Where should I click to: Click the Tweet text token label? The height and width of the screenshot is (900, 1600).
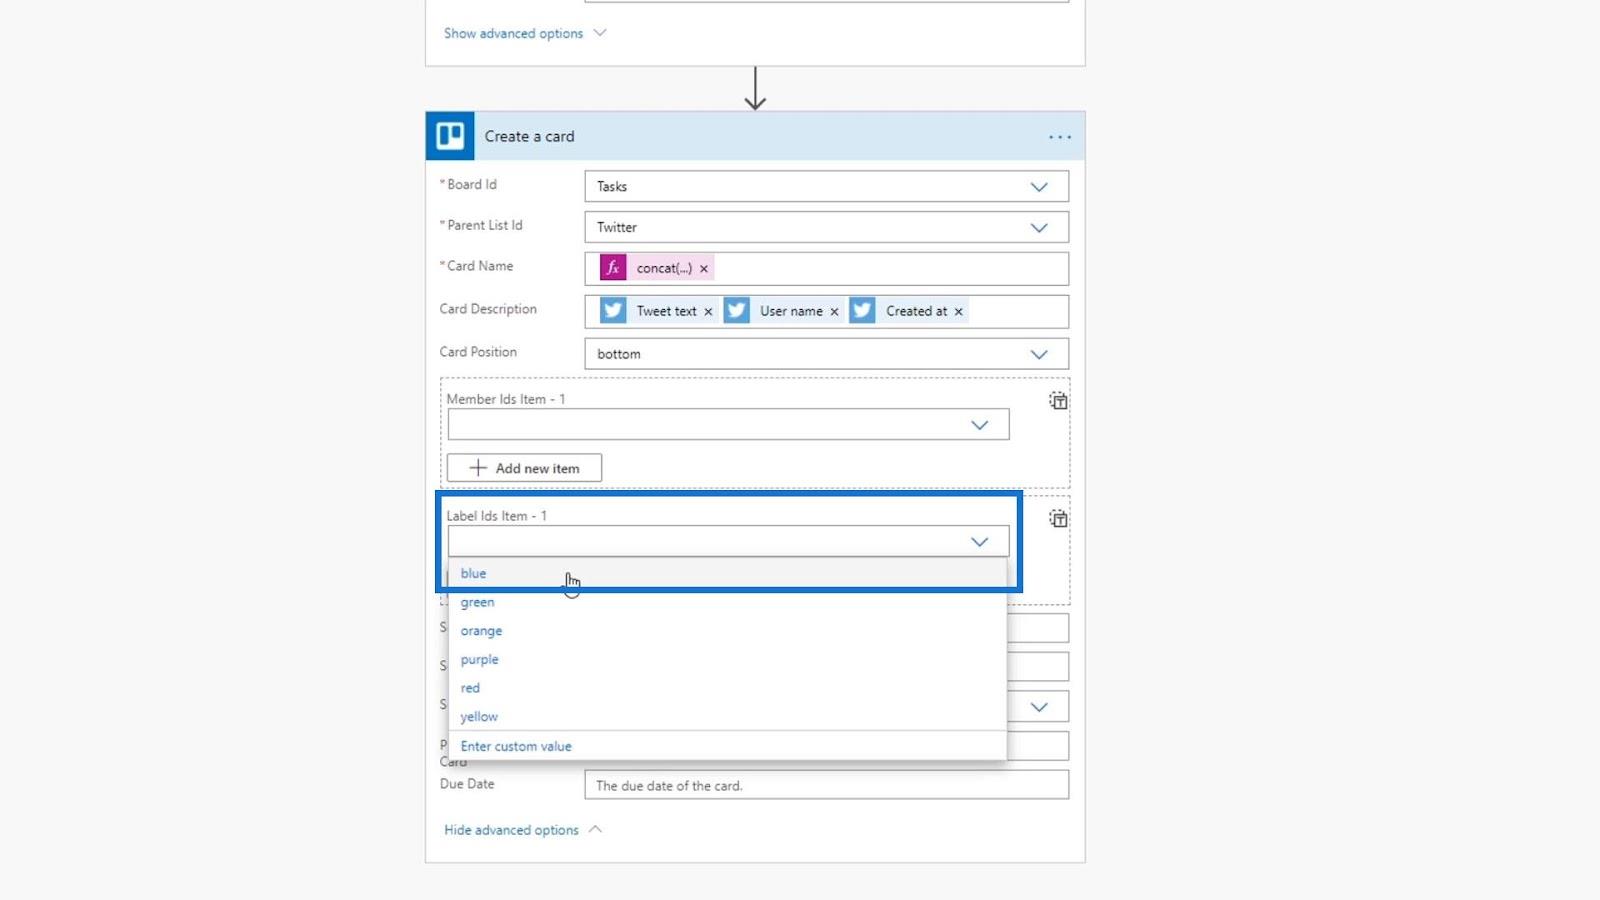666,311
